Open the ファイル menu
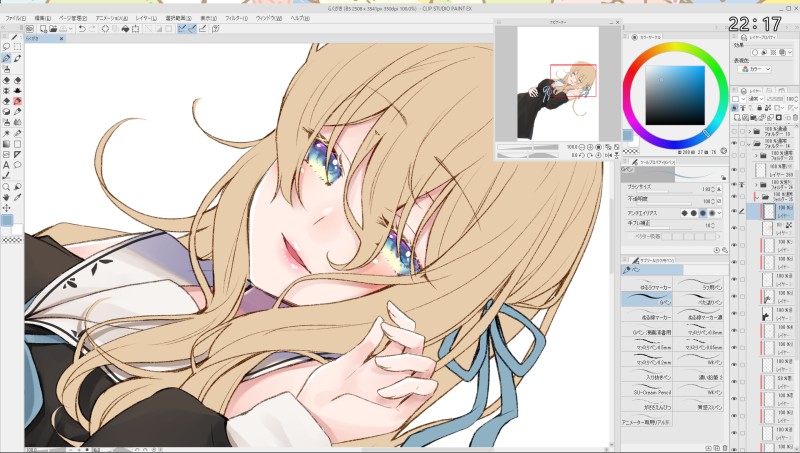 pyautogui.click(x=15, y=18)
